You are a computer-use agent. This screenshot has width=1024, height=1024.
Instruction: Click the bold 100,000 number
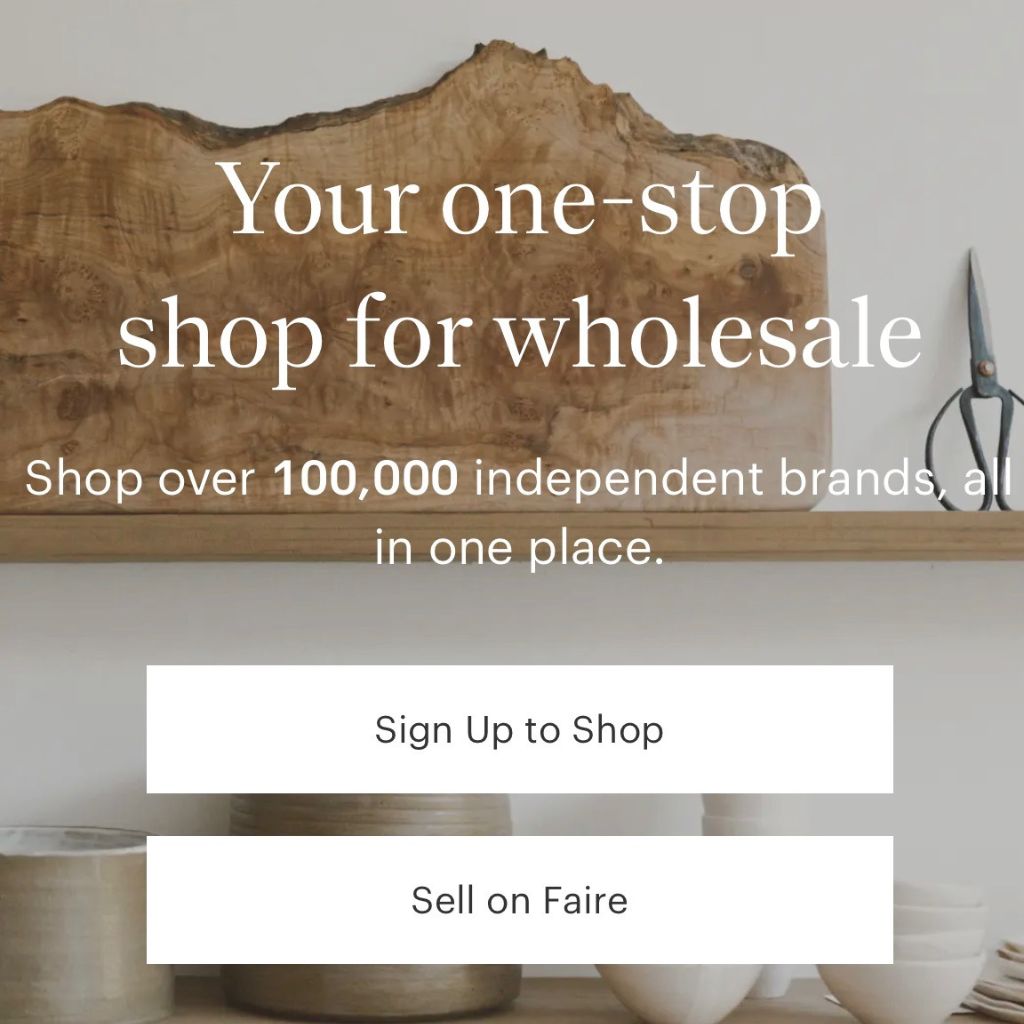coord(366,479)
